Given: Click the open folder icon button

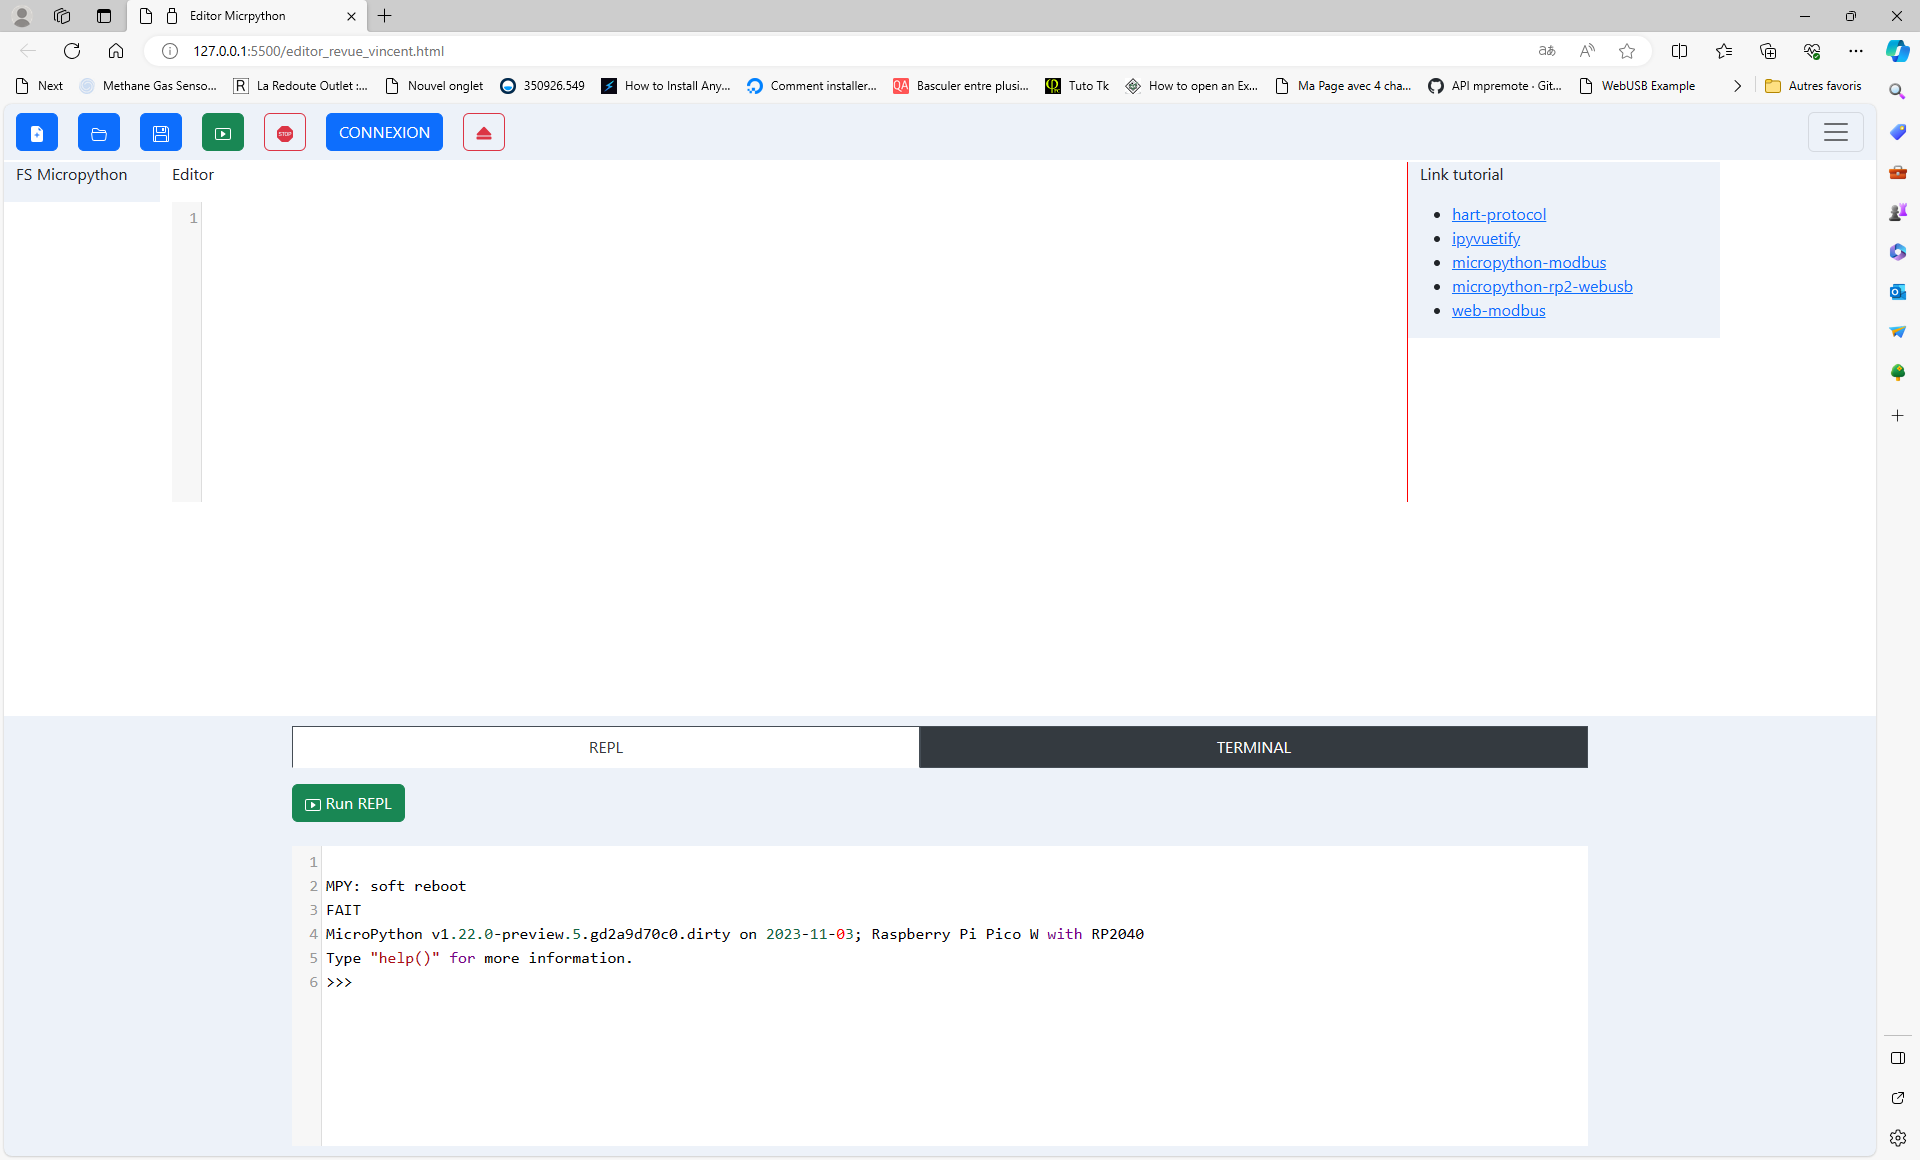Looking at the screenshot, I should click(x=99, y=133).
